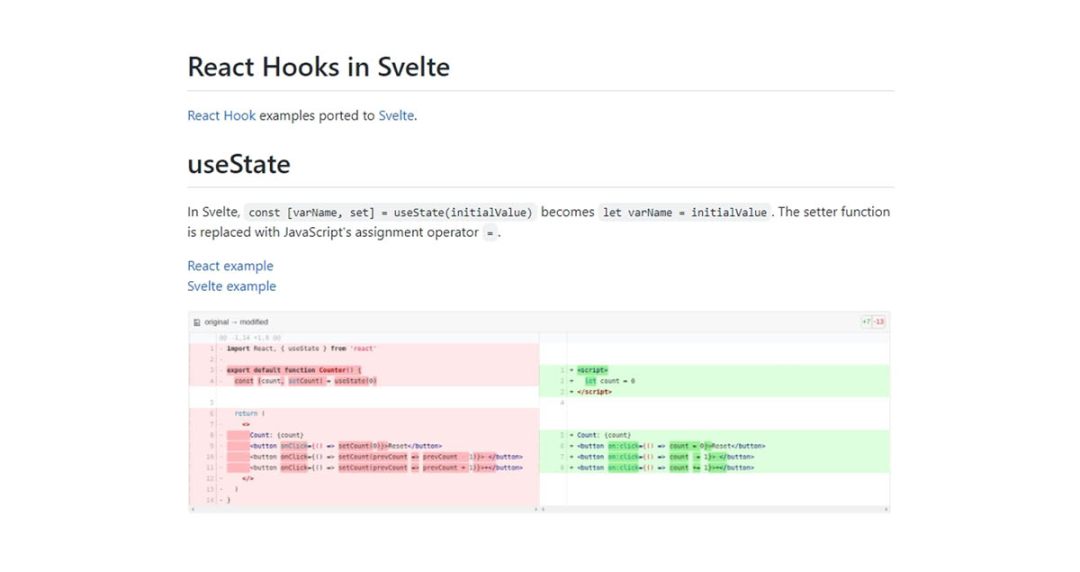Open the "React Hook" link

click(x=221, y=115)
